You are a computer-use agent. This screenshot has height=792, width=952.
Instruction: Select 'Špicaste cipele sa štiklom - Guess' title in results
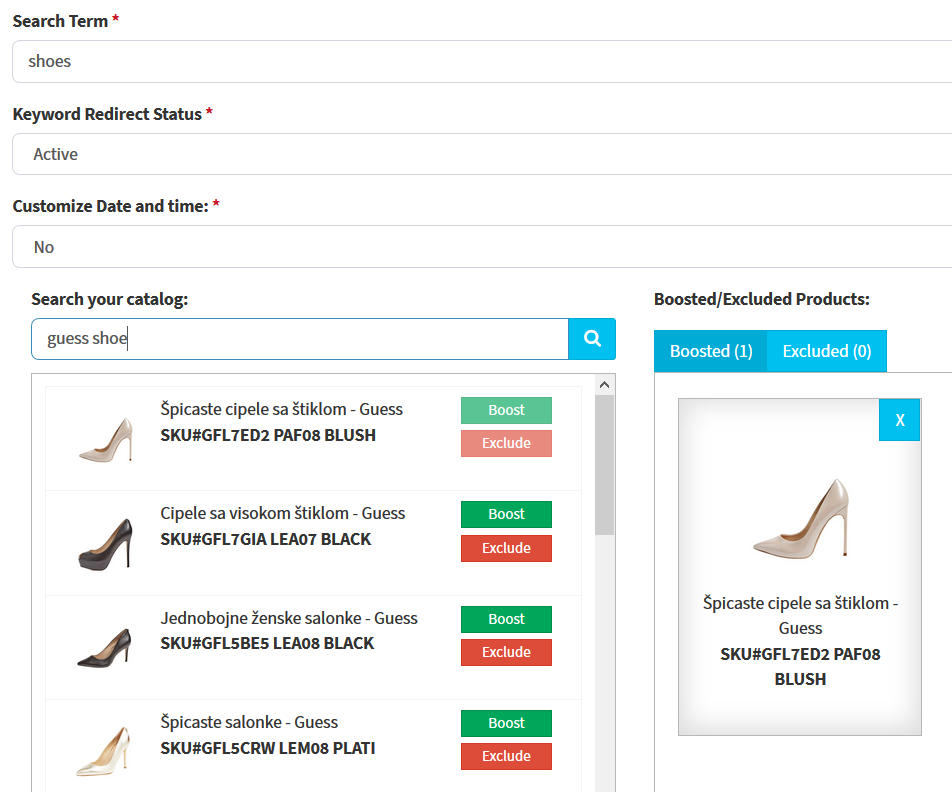(x=281, y=409)
